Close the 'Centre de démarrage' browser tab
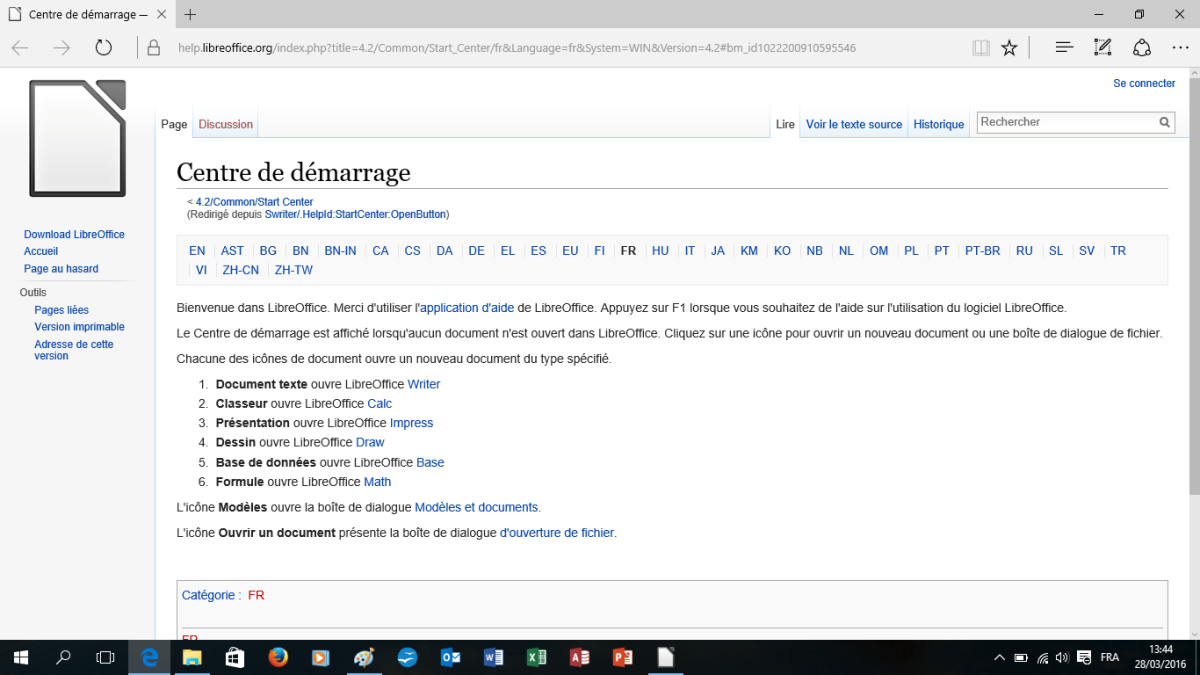 point(160,15)
